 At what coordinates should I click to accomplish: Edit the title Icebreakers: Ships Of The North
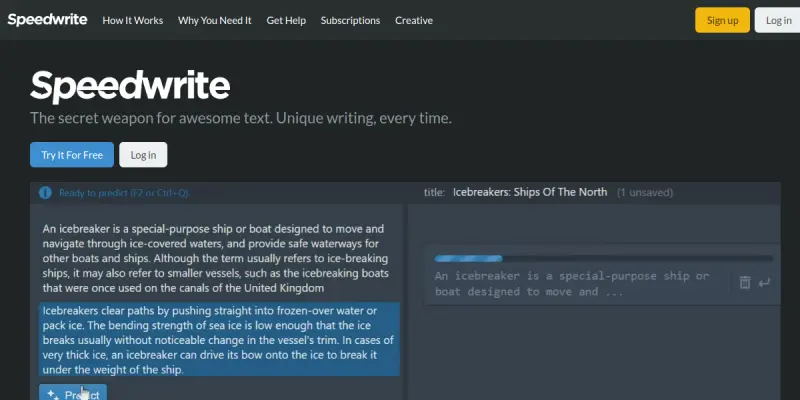[x=530, y=192]
